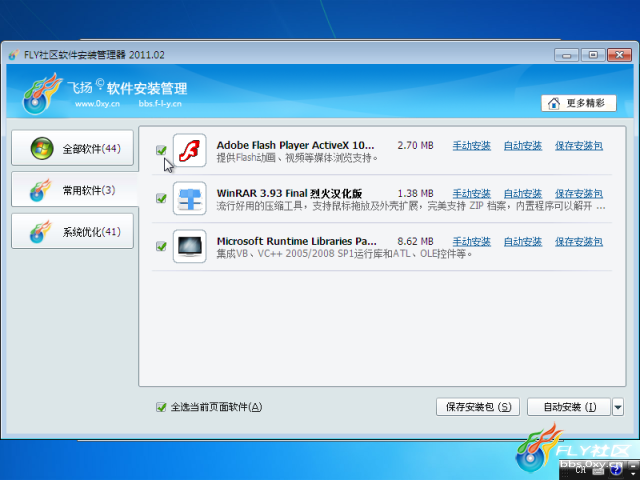Click the flame disc icon in 系统优化 tab
640x480 pixels.
tap(40, 232)
